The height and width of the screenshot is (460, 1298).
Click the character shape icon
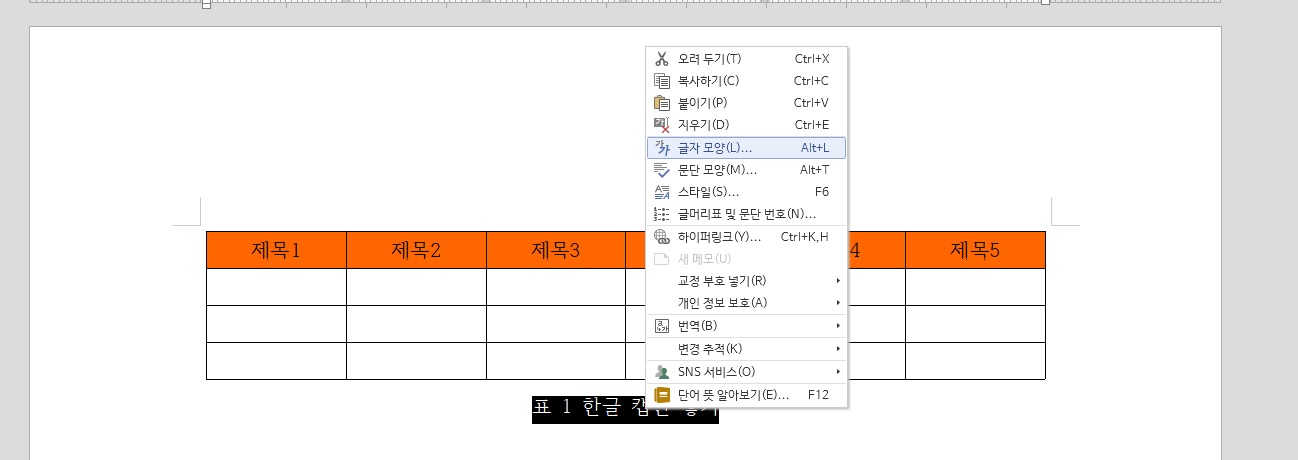click(x=661, y=148)
